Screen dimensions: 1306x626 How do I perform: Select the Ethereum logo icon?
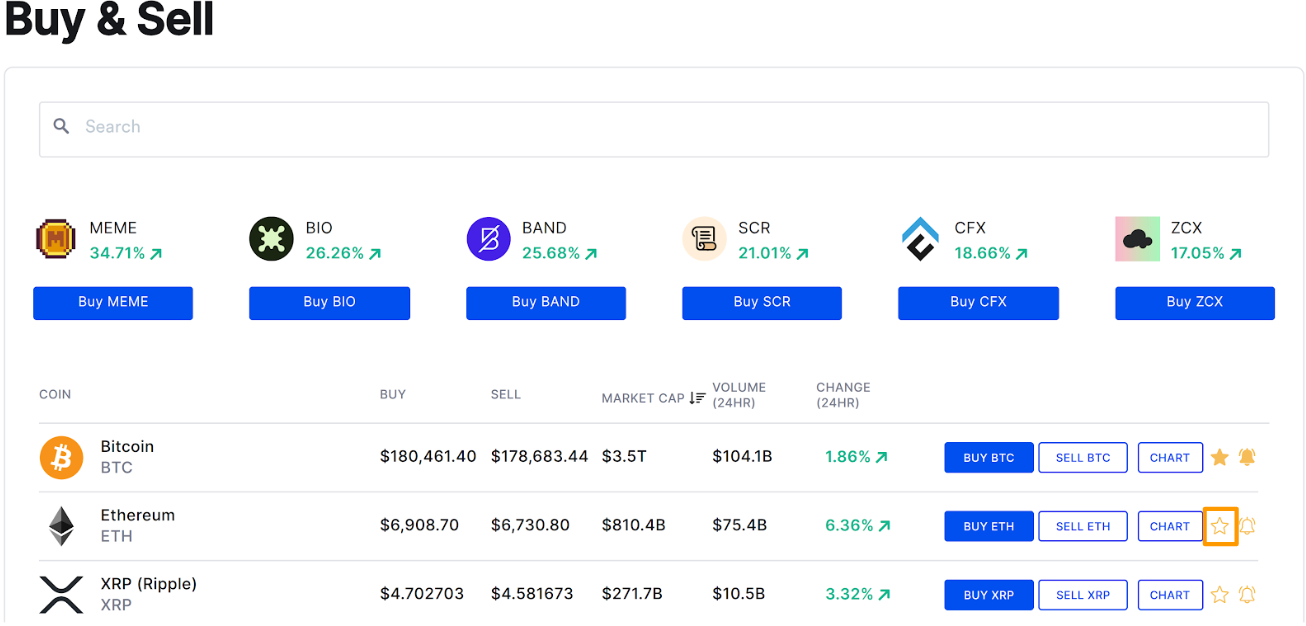click(61, 525)
